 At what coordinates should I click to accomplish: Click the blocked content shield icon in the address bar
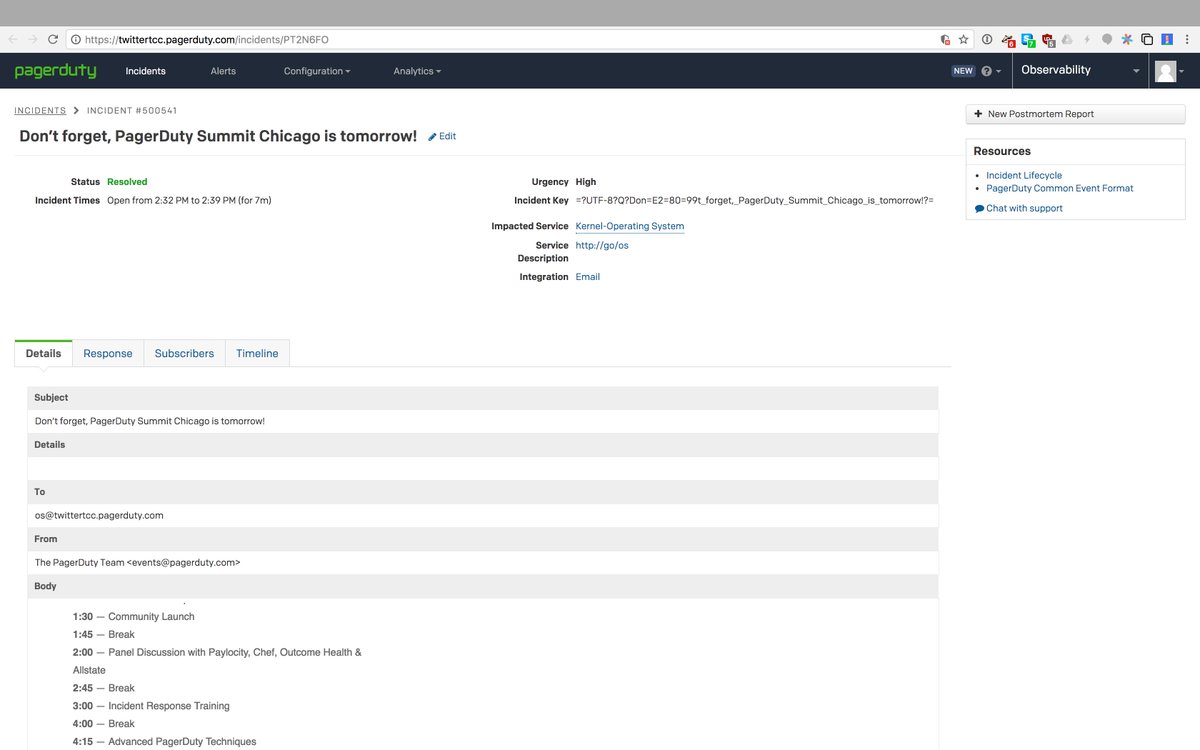click(945, 40)
